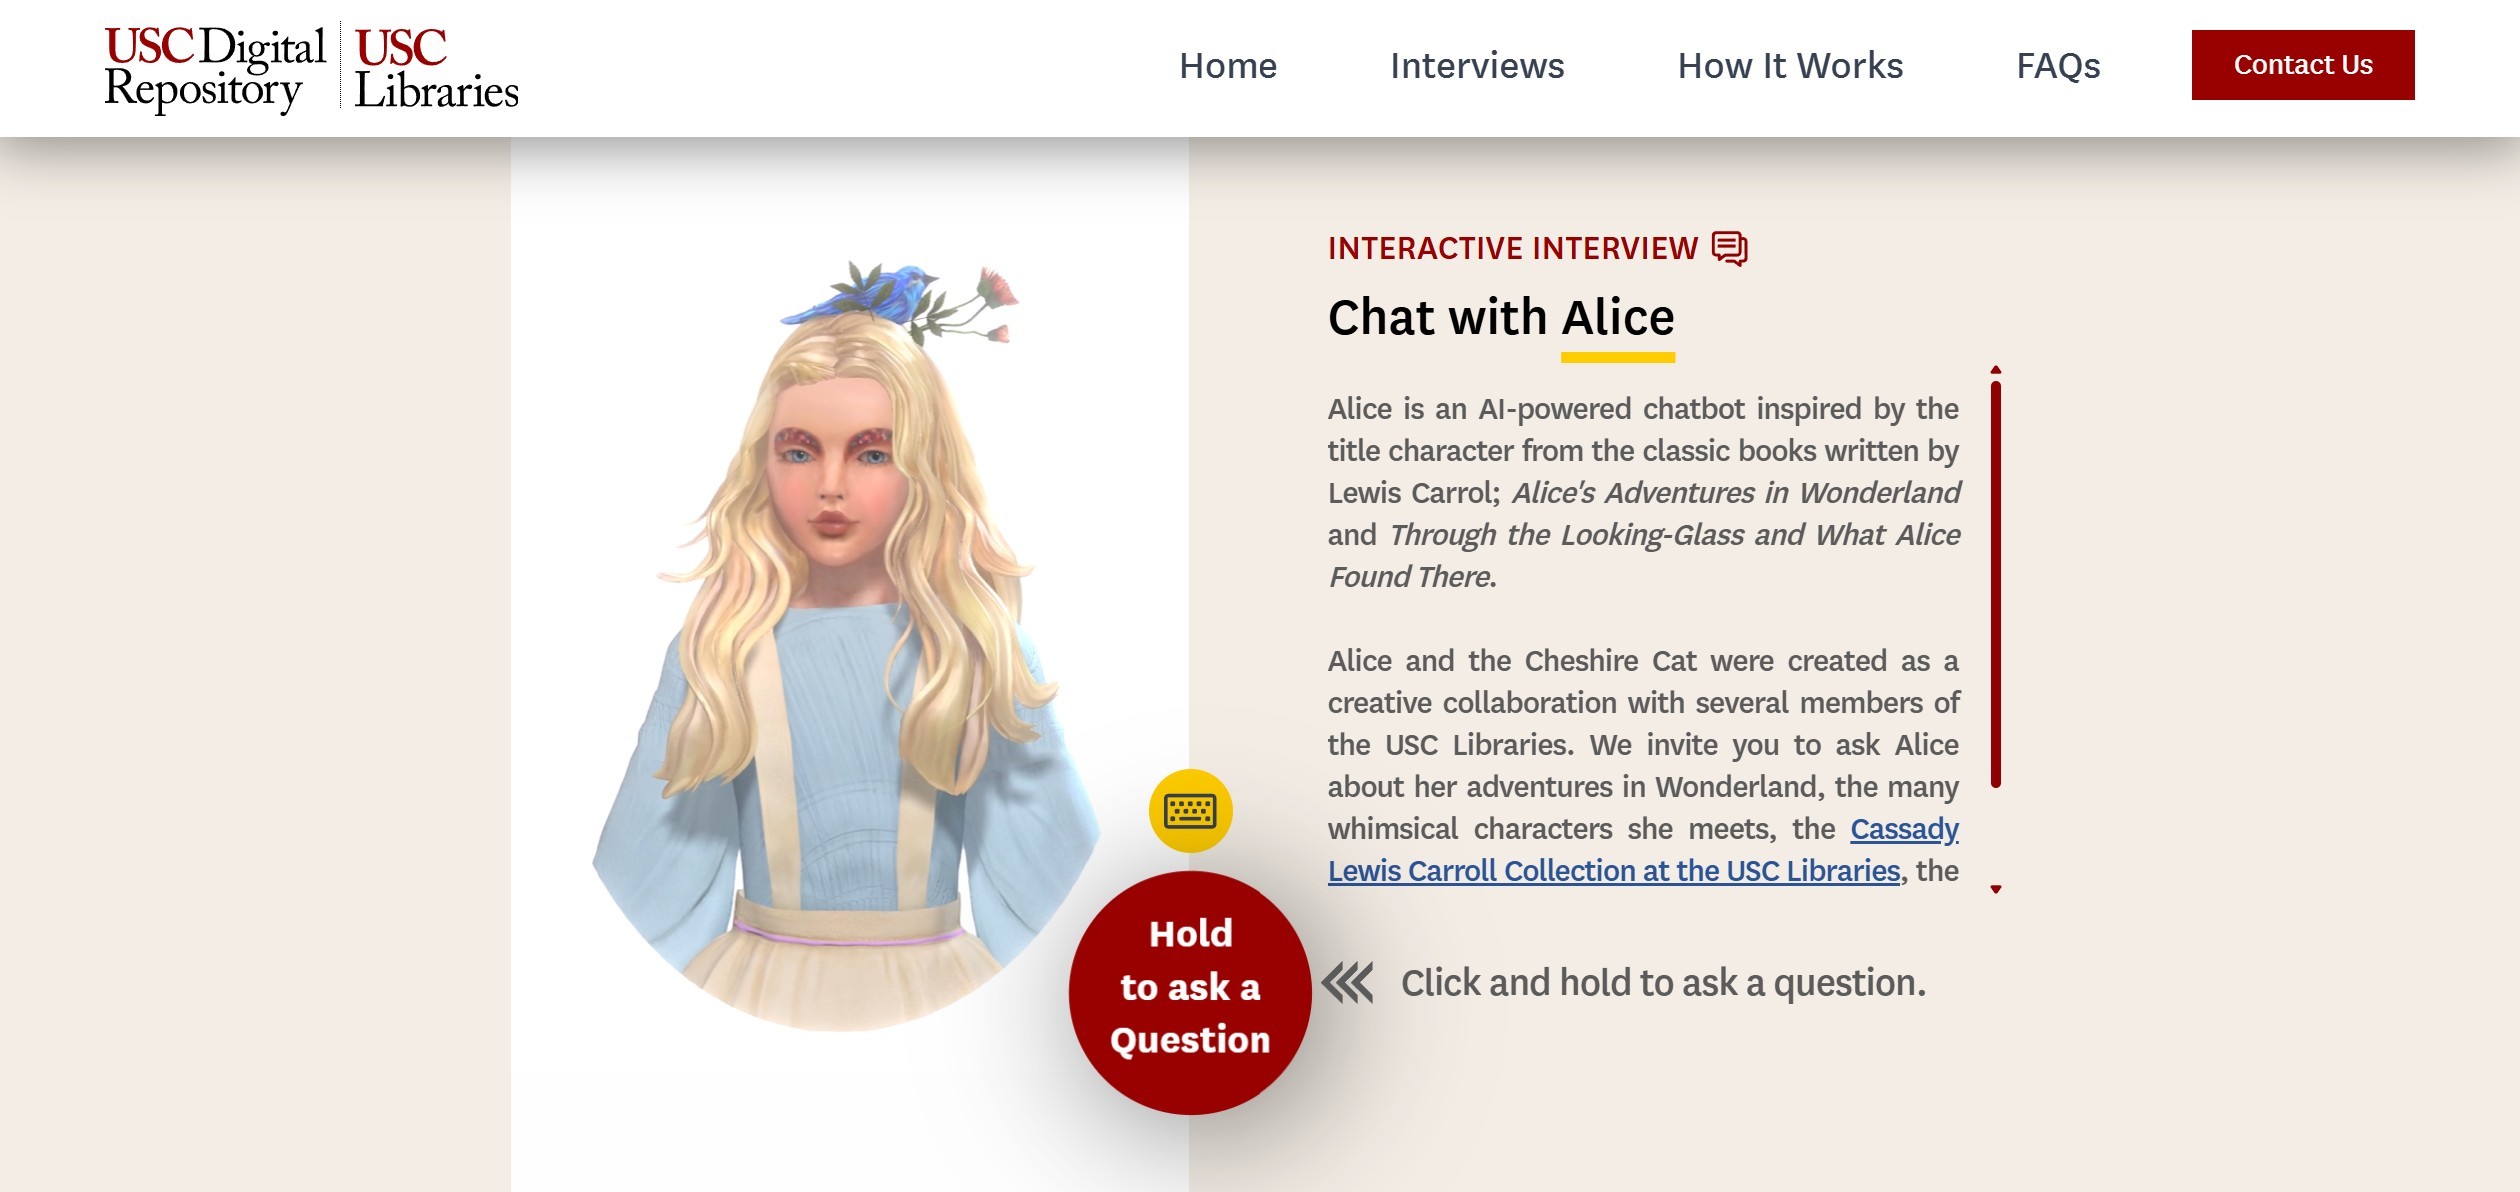The width and height of the screenshot is (2520, 1192).
Task: Click the 'Click and hold to ask' hint text
Action: click(1663, 983)
